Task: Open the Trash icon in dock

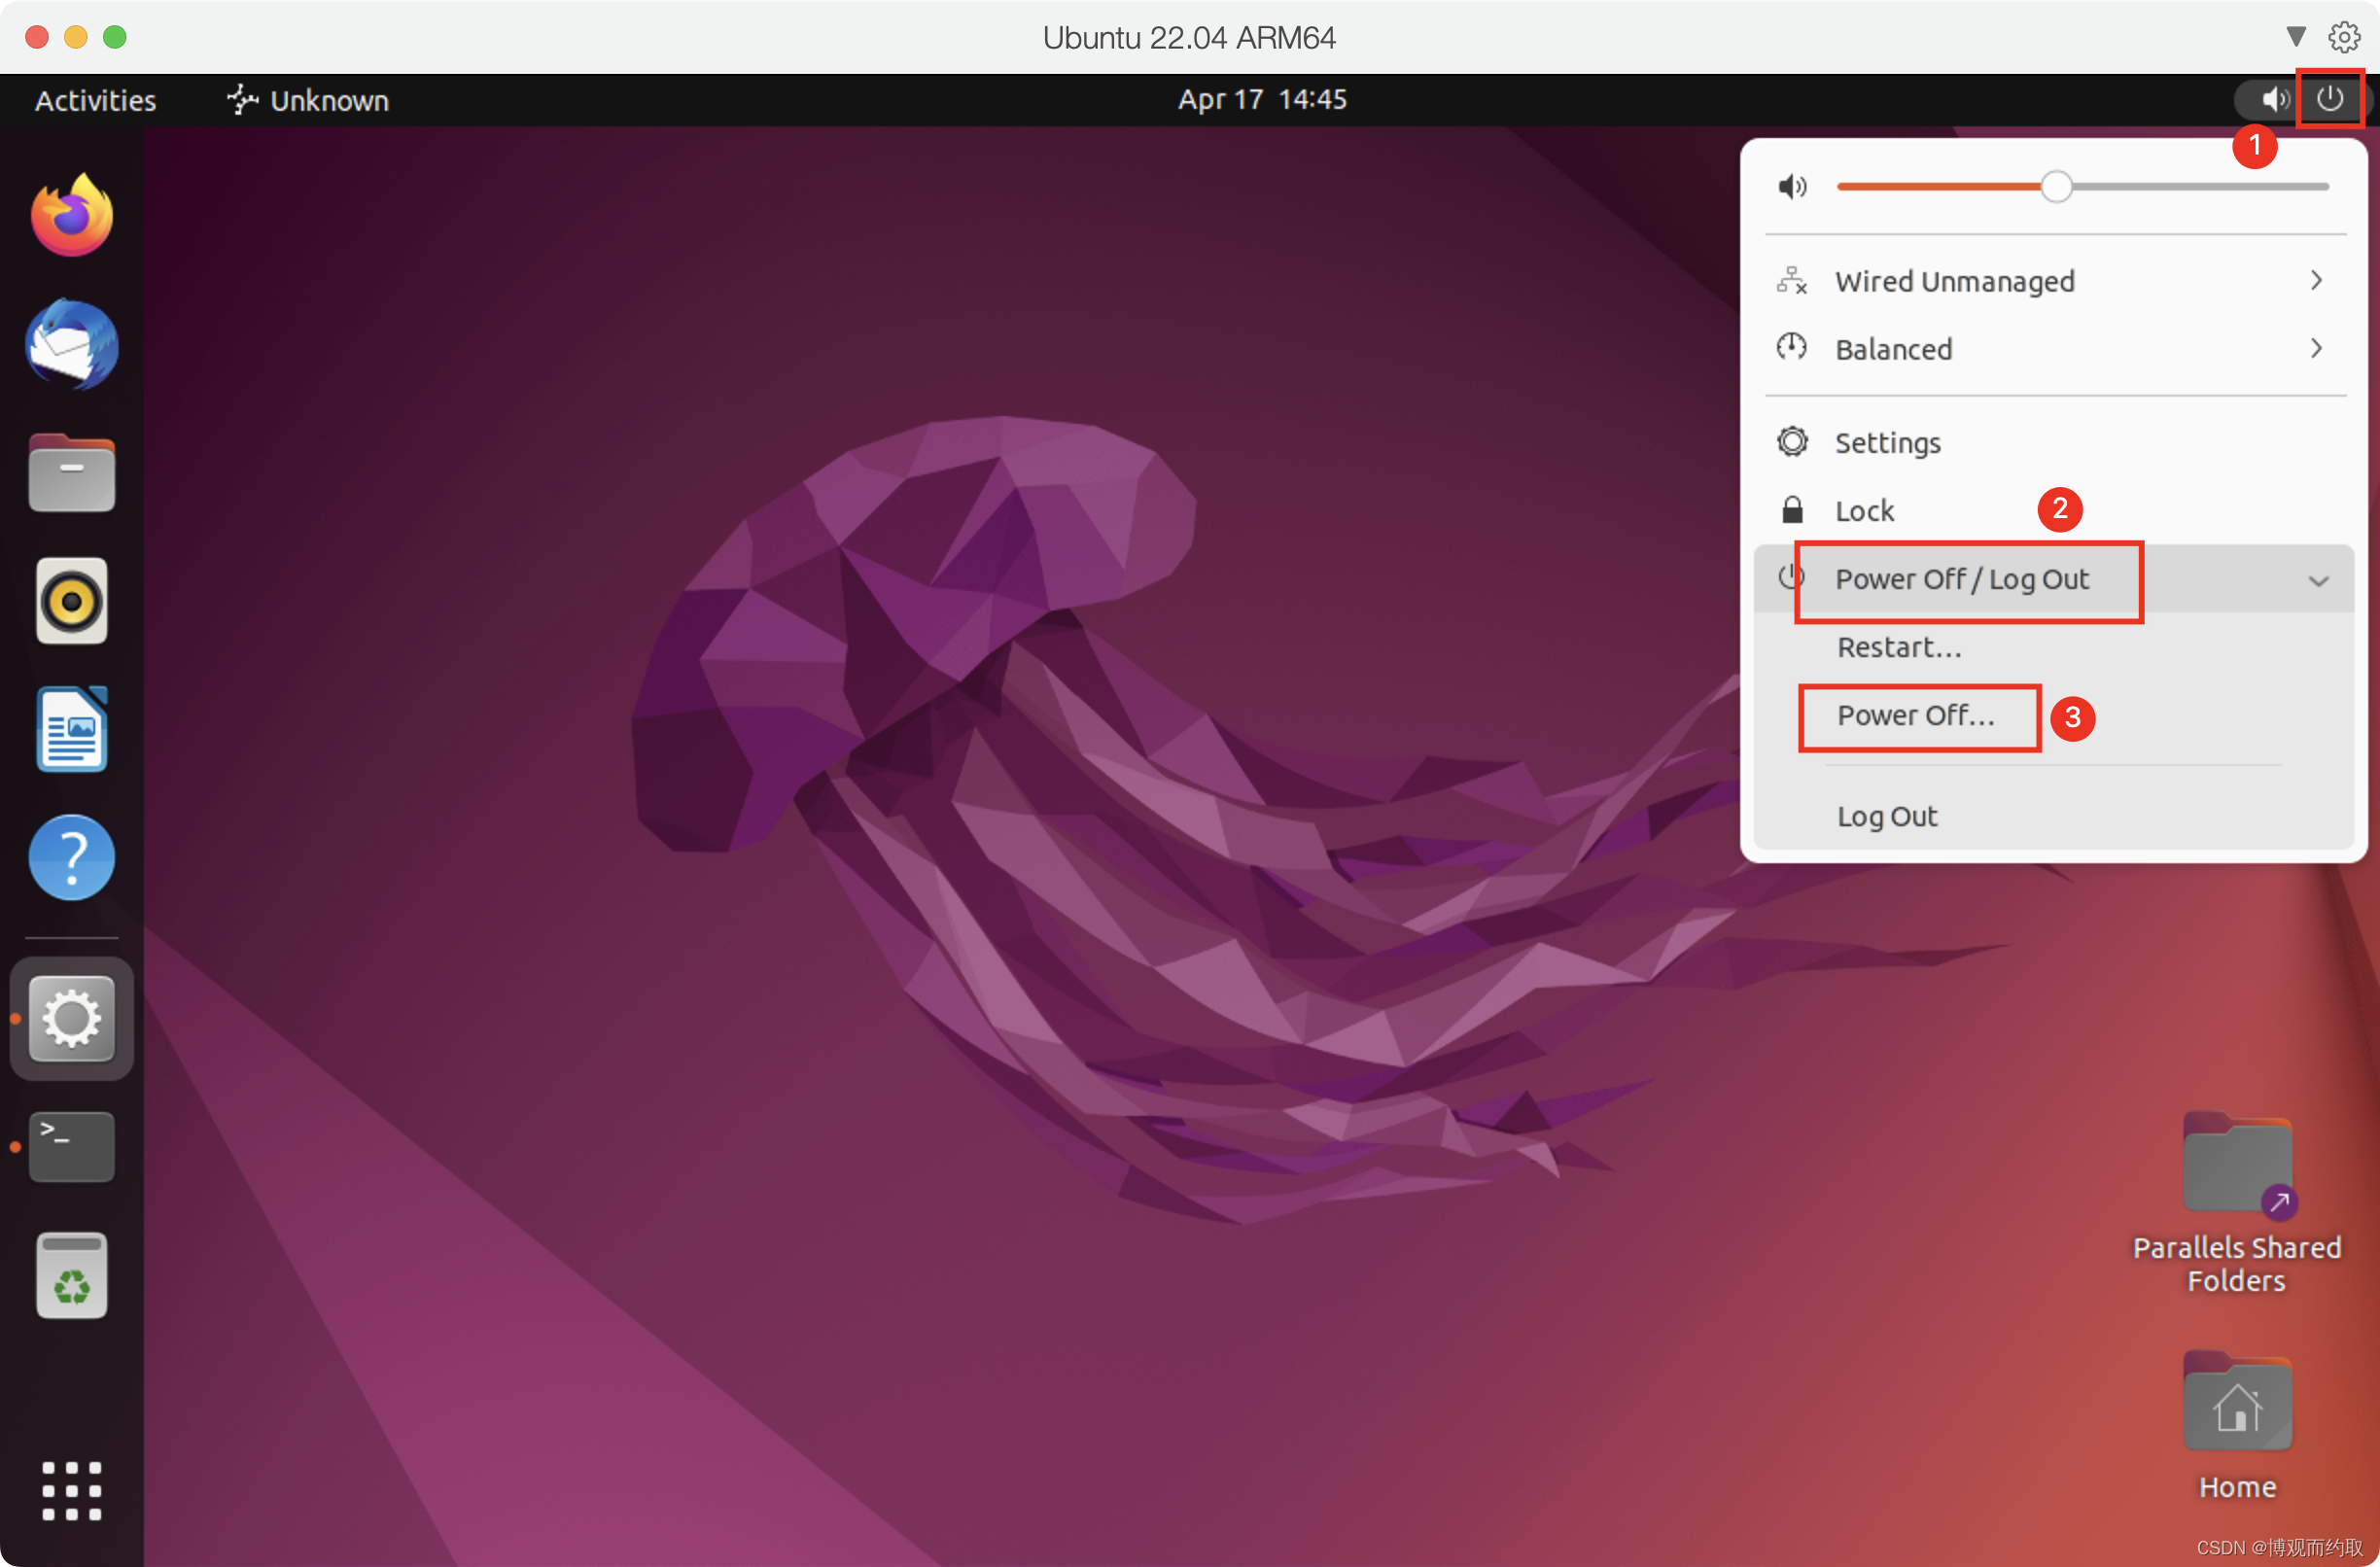Action: [x=72, y=1275]
